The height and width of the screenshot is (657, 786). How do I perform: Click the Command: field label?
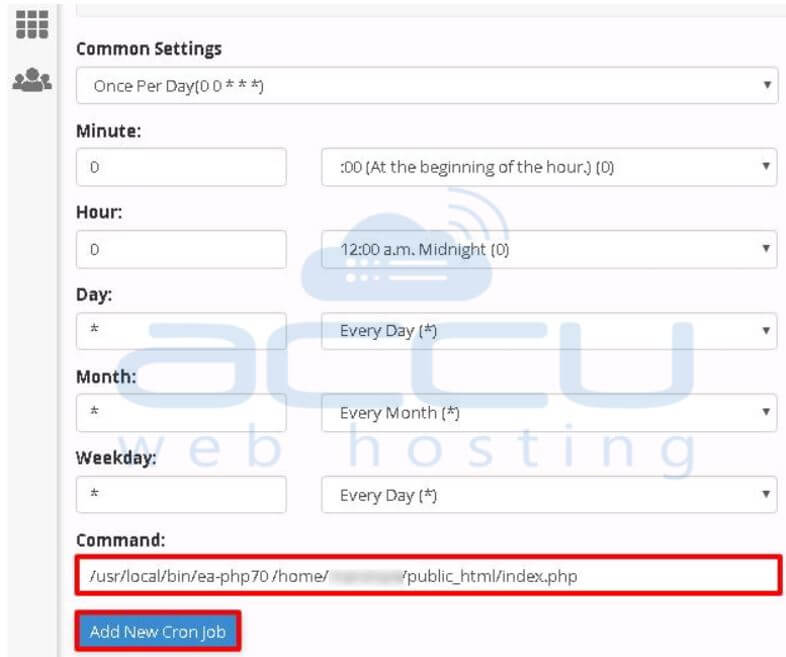coord(120,540)
